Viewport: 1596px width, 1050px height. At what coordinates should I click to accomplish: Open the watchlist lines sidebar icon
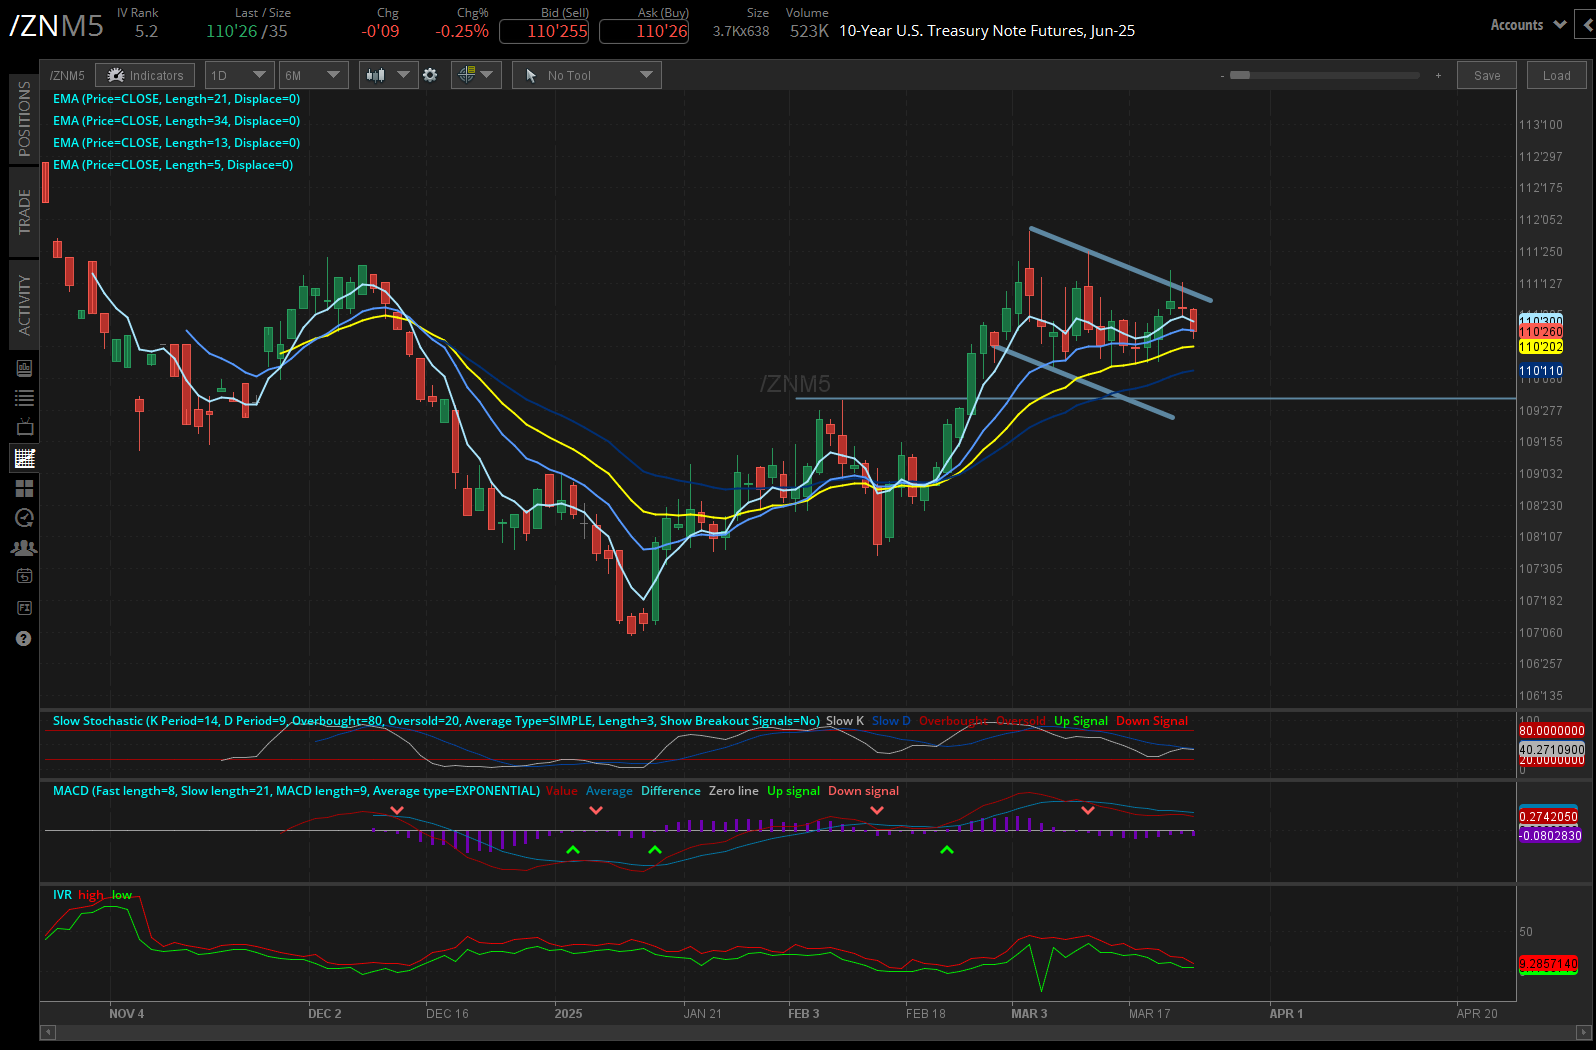point(25,398)
